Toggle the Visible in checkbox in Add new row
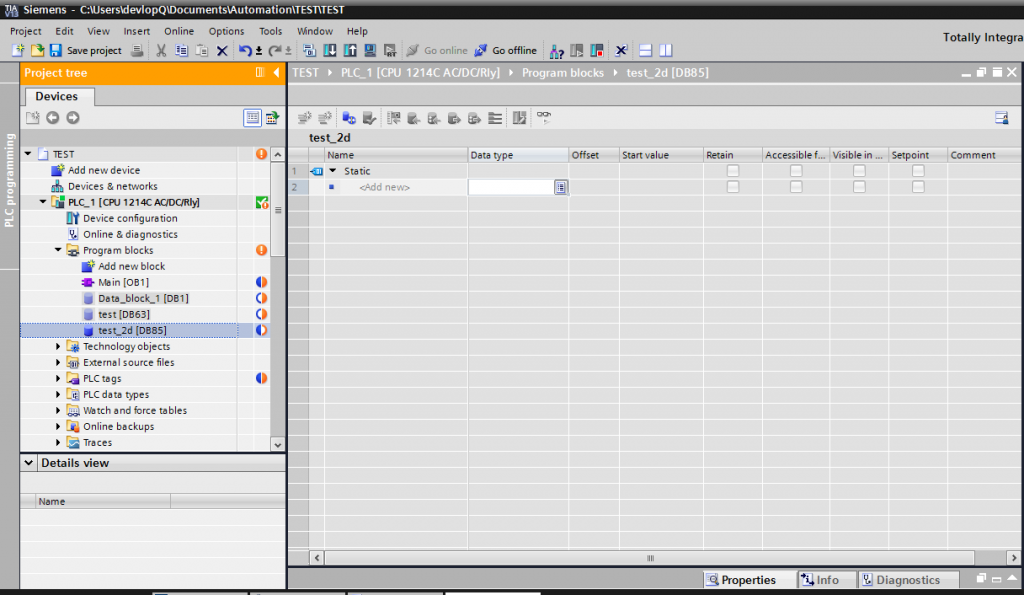The width and height of the screenshot is (1024, 595). pos(859,187)
